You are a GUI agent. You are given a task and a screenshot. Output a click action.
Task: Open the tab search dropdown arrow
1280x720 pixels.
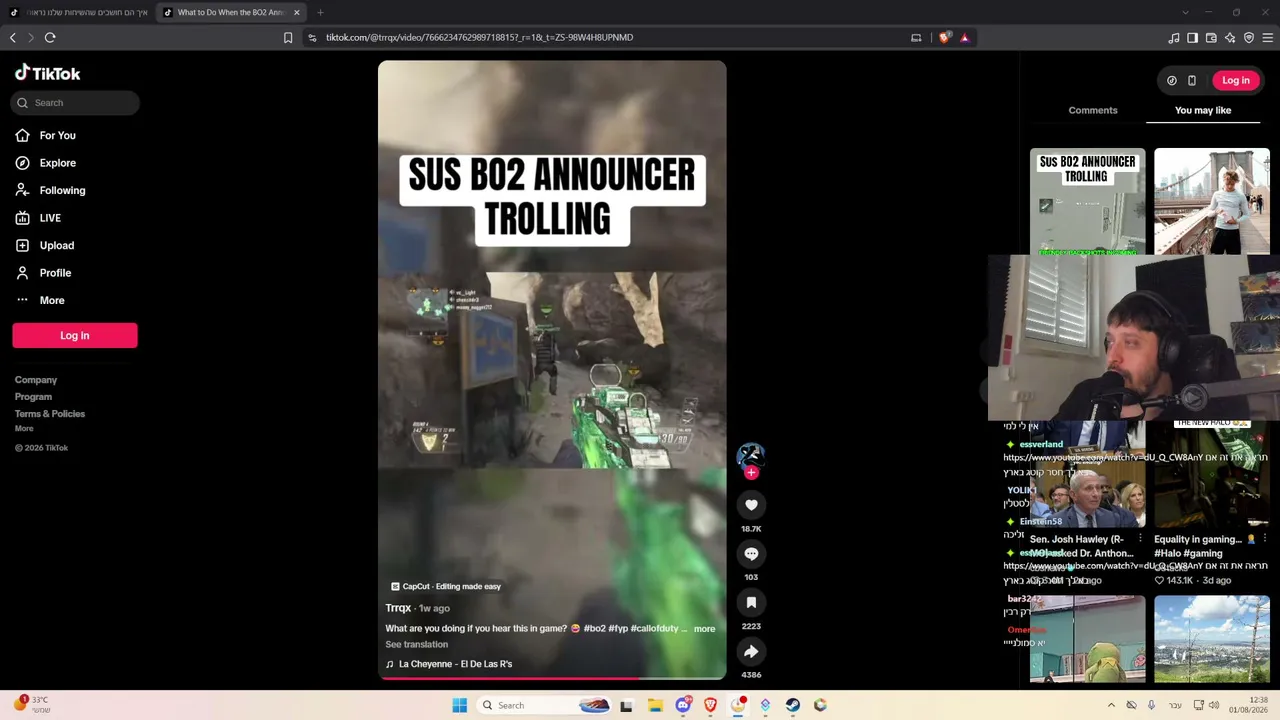(x=1185, y=12)
